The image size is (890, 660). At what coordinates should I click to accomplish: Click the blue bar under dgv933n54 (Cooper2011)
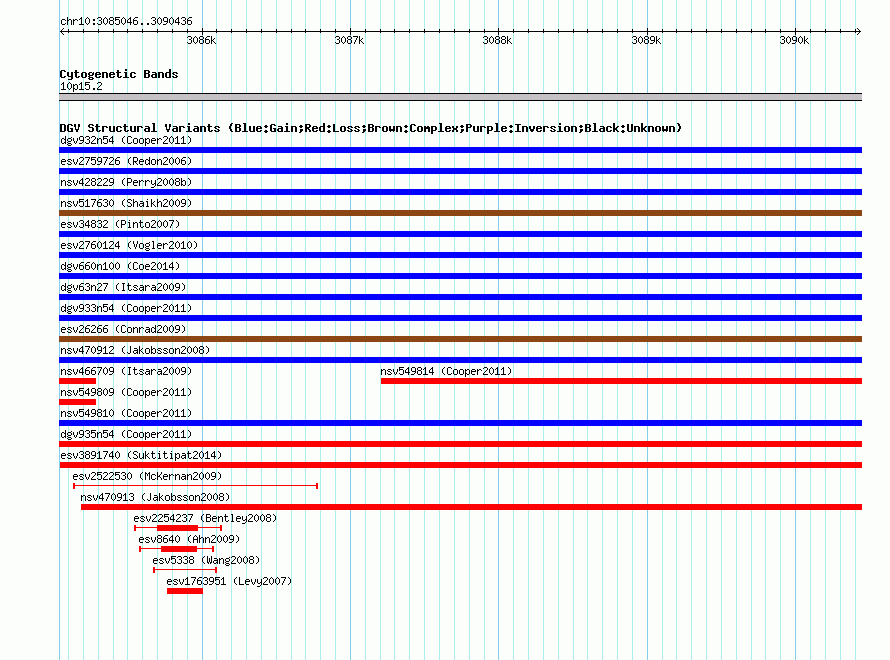pos(460,318)
